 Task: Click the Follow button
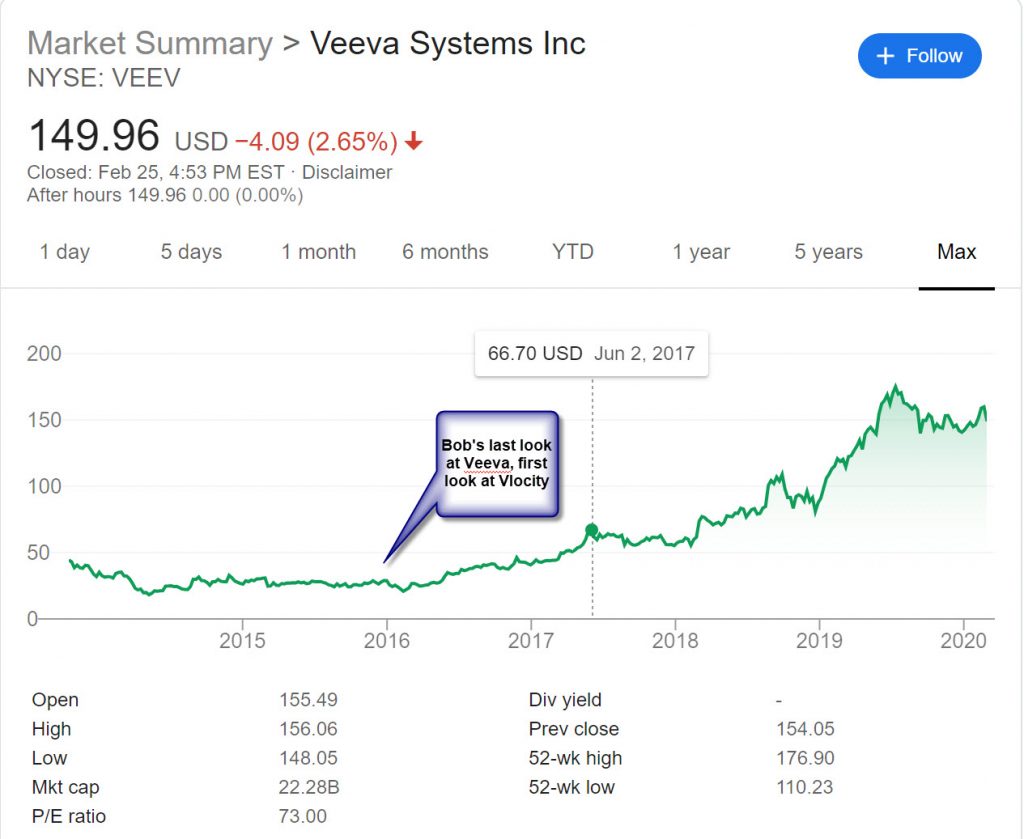[x=919, y=56]
